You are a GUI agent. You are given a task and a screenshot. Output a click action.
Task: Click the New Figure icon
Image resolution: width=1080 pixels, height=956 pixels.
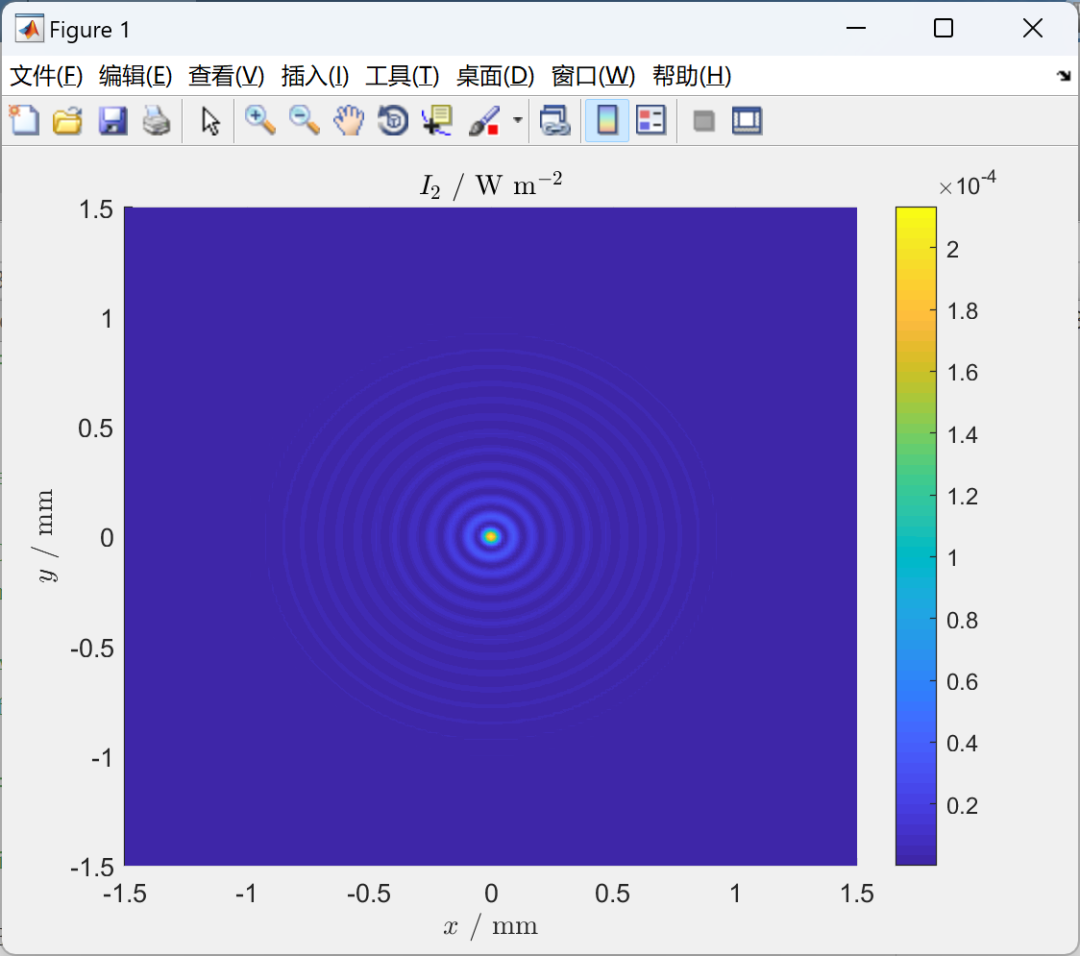coord(24,121)
